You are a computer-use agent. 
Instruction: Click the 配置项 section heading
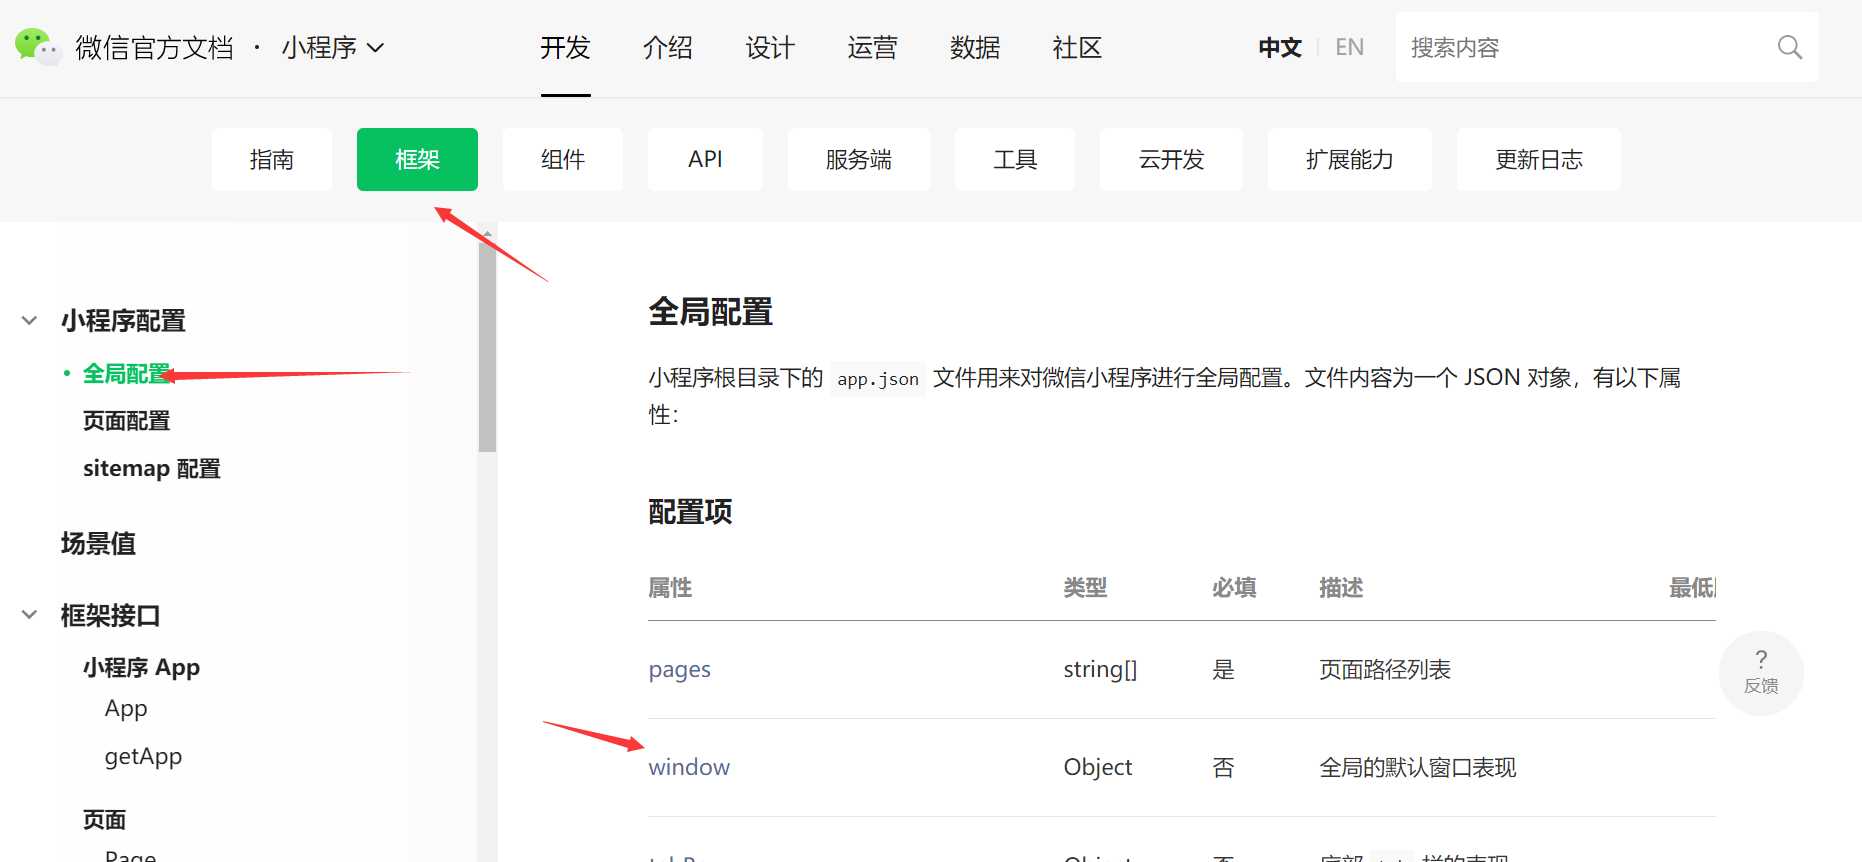[x=690, y=512]
